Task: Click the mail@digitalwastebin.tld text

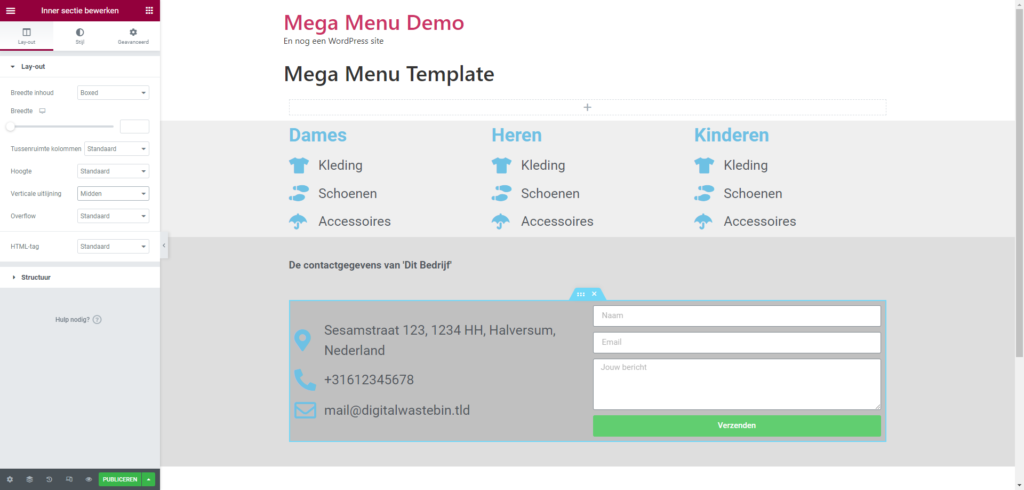Action: [x=397, y=410]
